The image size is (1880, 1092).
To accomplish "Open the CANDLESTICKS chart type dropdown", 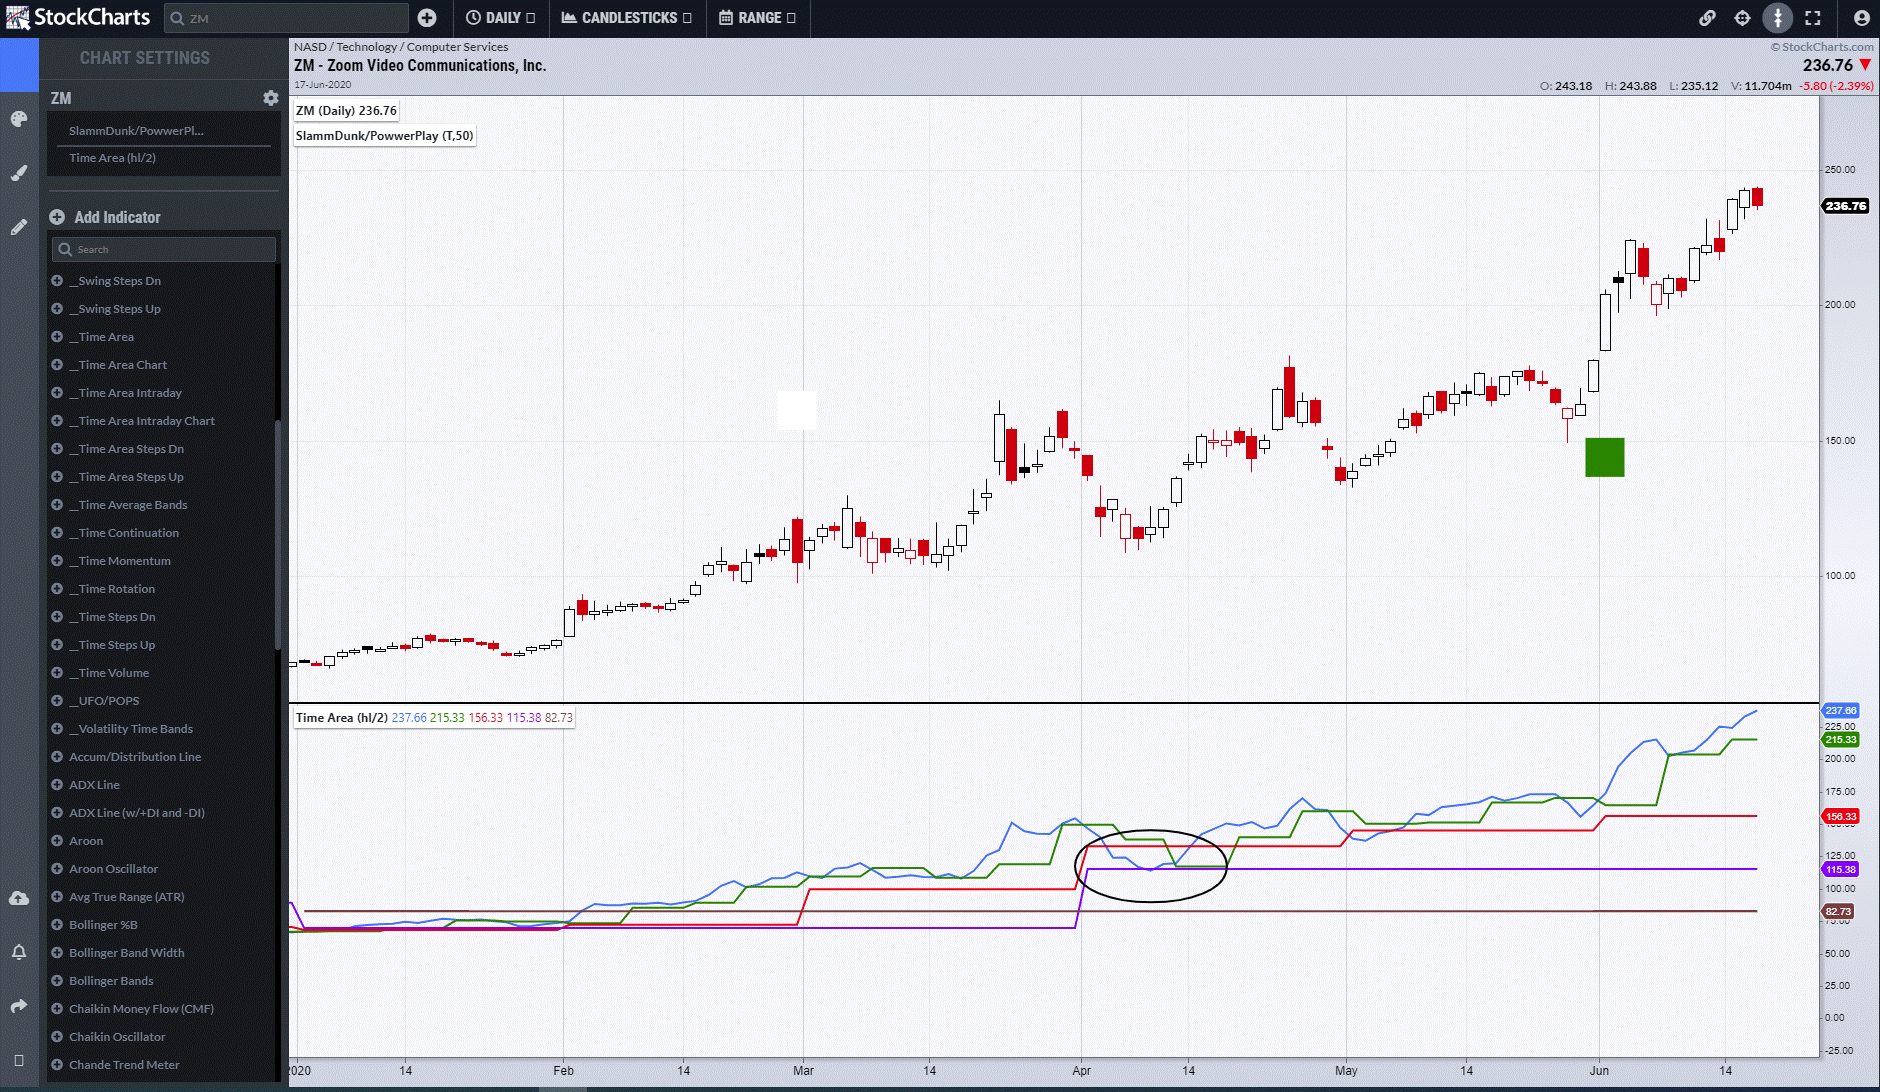I will tap(627, 18).
